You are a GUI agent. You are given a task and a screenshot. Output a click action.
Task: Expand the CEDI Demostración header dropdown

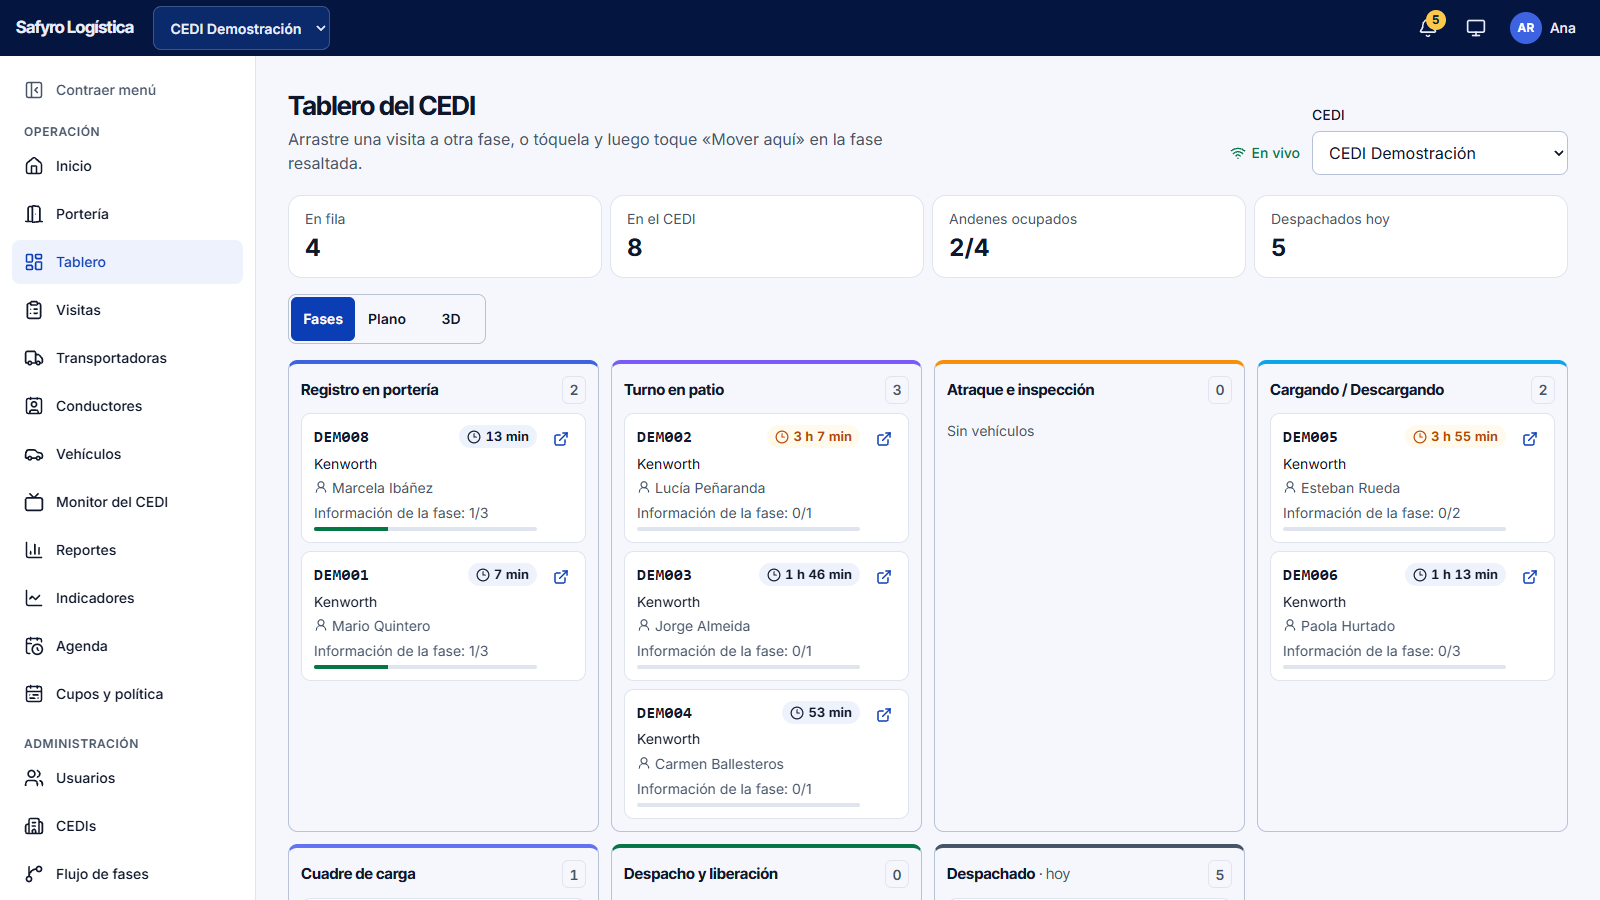tap(241, 28)
